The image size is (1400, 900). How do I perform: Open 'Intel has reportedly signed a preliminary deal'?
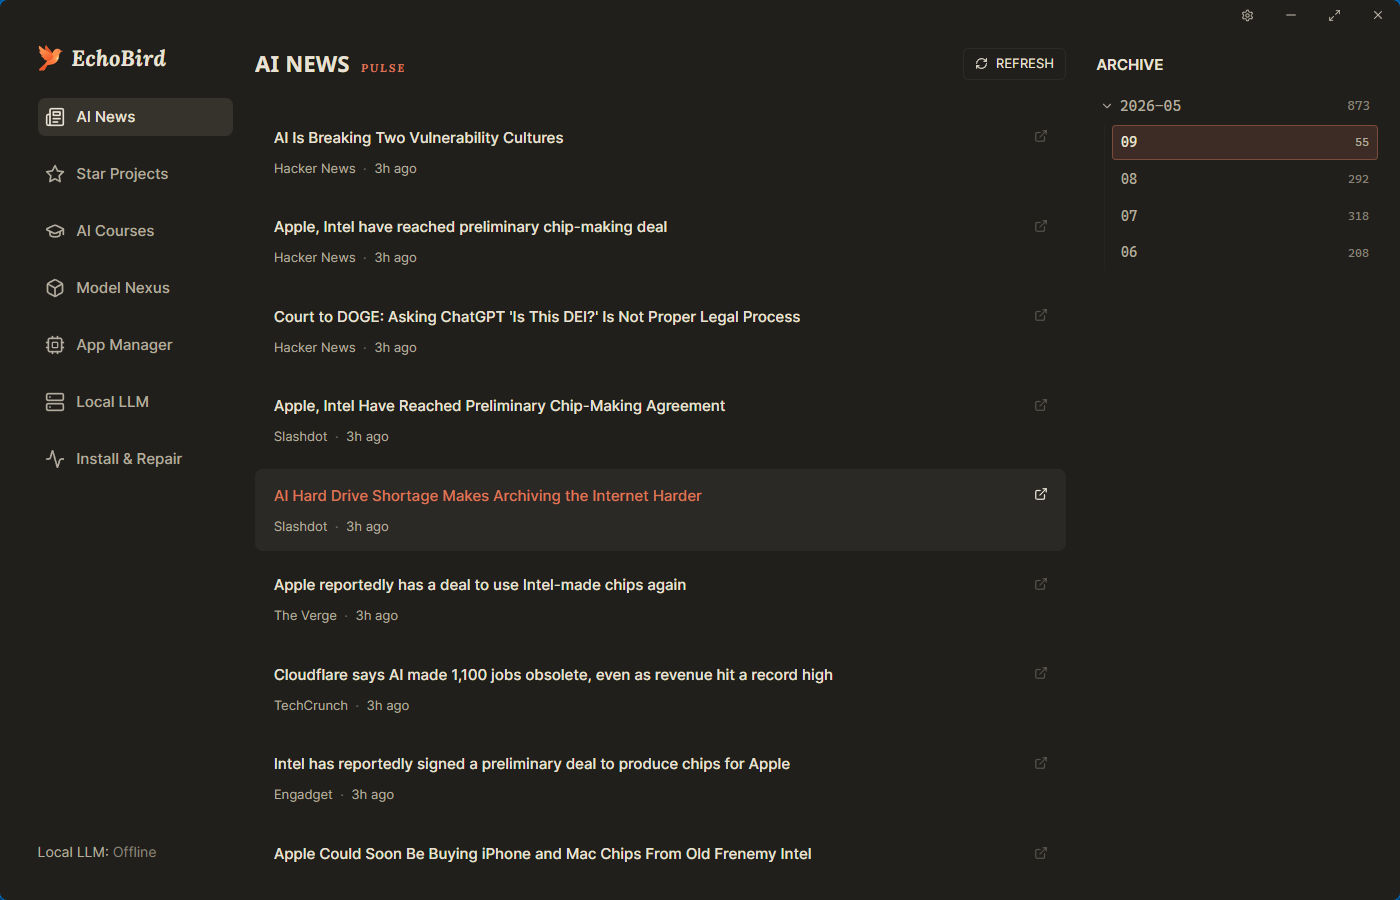point(532,764)
